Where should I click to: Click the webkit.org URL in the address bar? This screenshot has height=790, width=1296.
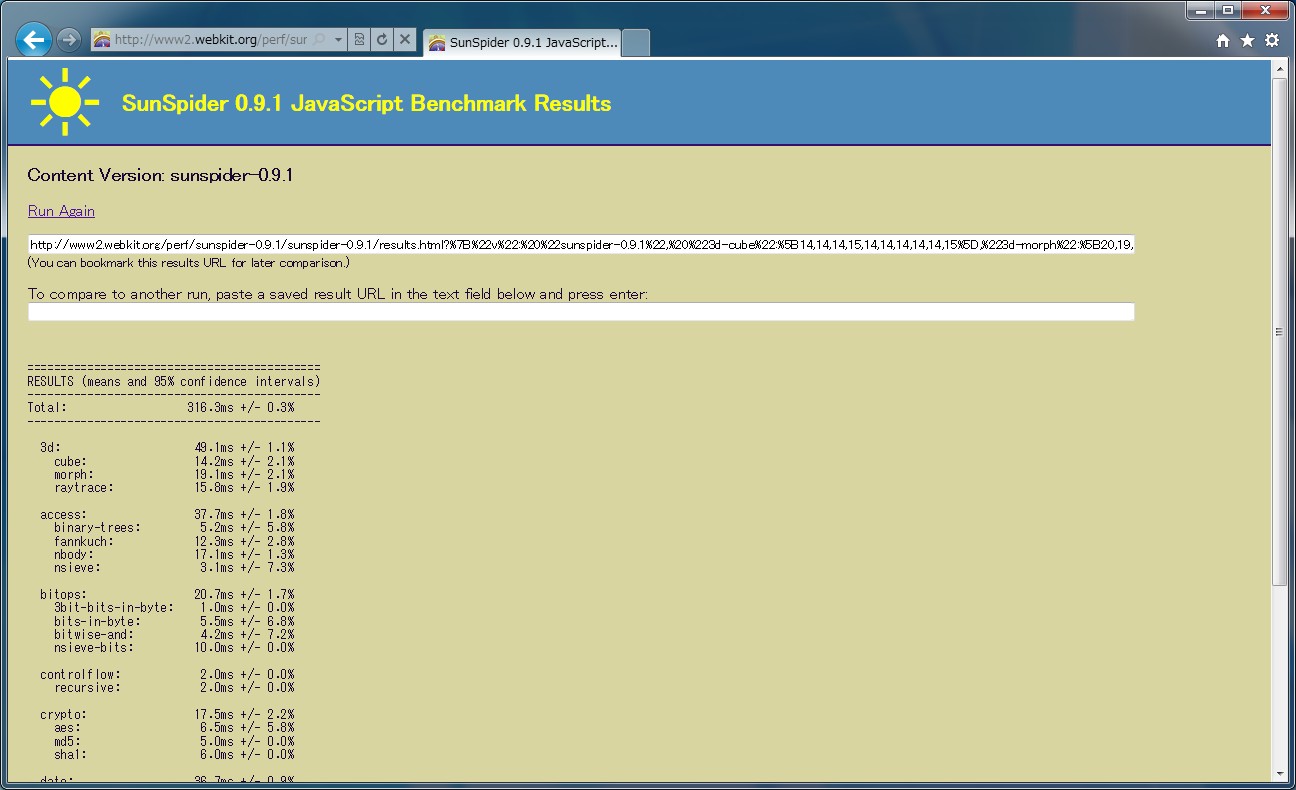coord(210,40)
